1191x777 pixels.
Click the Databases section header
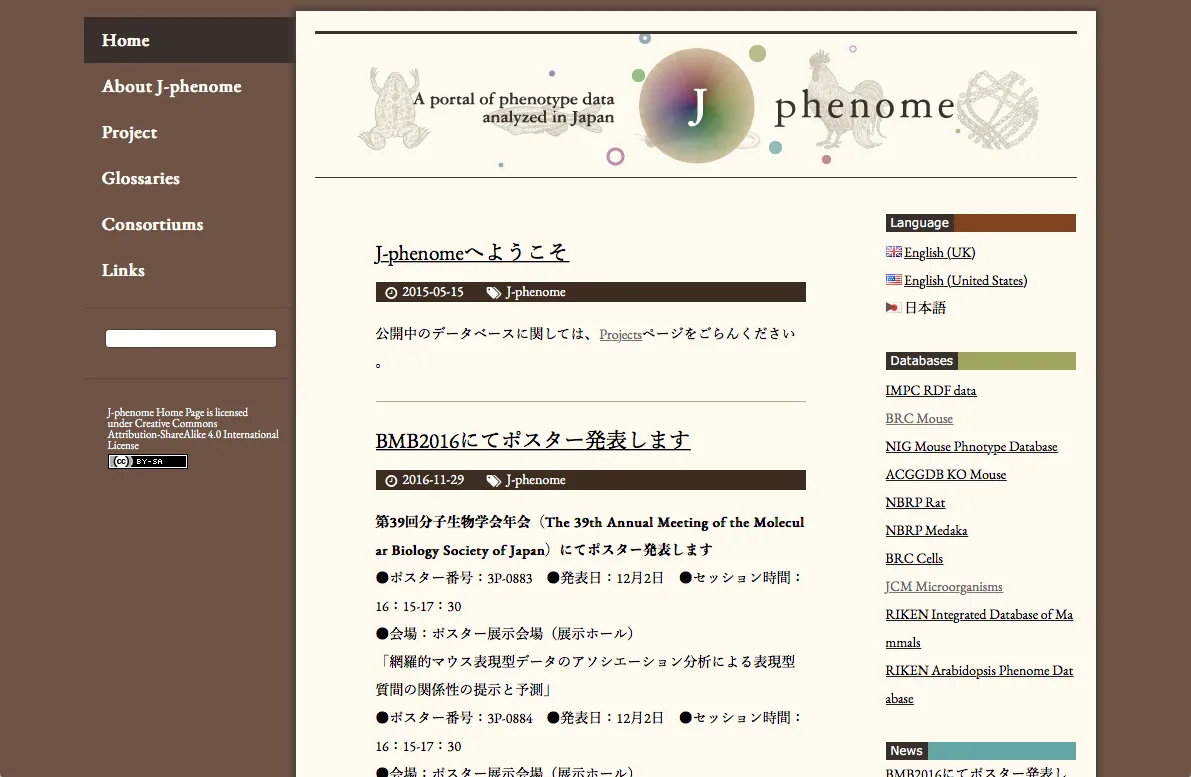(x=981, y=361)
